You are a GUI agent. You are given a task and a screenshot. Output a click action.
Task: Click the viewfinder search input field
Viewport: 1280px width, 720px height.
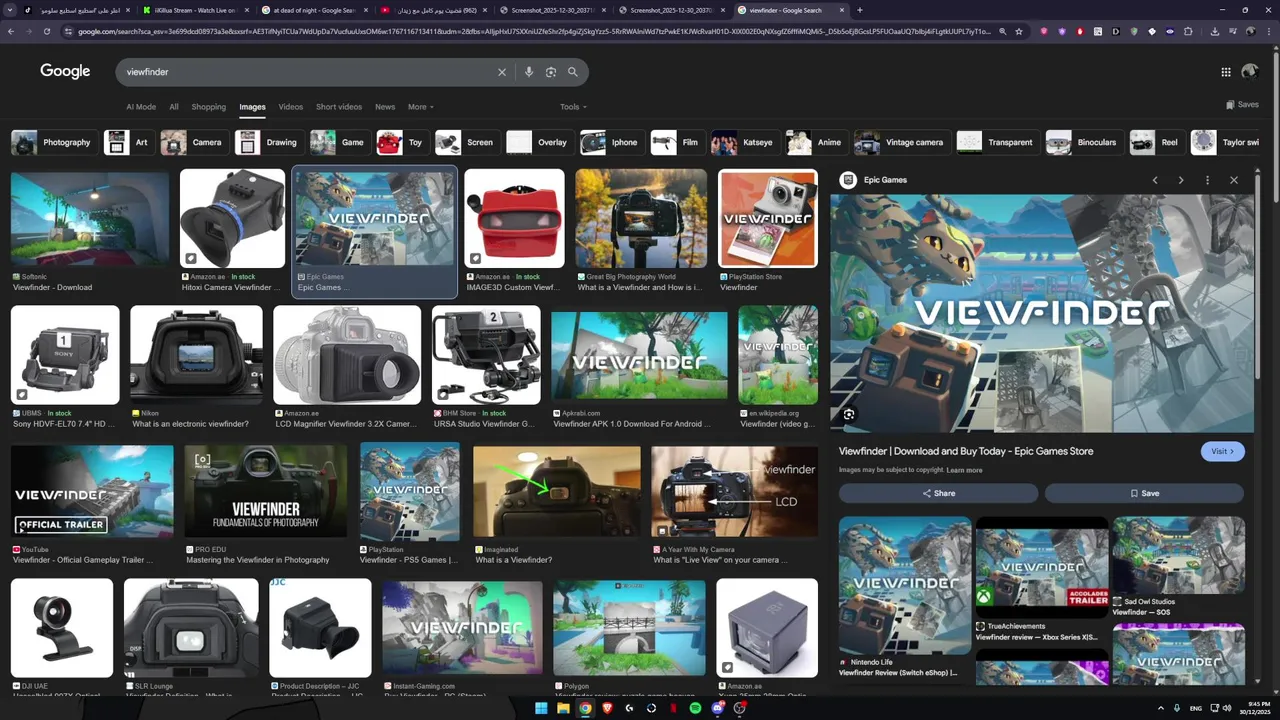click(x=305, y=72)
